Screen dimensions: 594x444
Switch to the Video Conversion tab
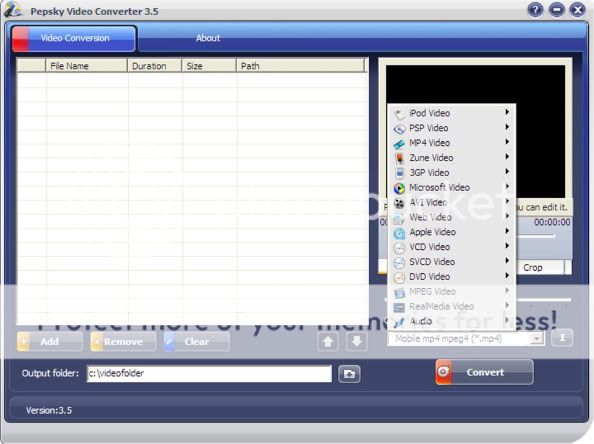[x=74, y=38]
